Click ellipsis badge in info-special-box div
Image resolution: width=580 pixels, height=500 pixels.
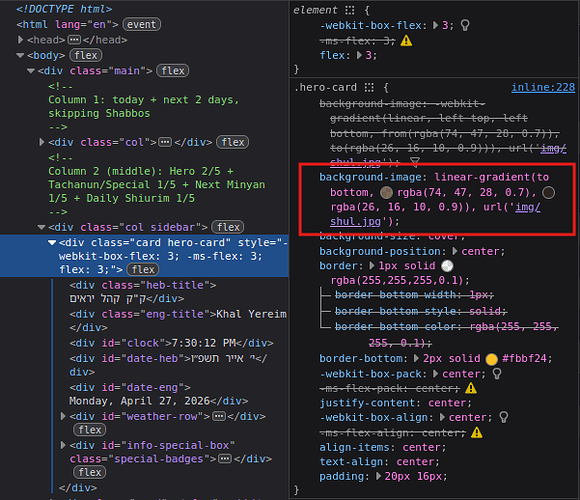[x=225, y=459]
